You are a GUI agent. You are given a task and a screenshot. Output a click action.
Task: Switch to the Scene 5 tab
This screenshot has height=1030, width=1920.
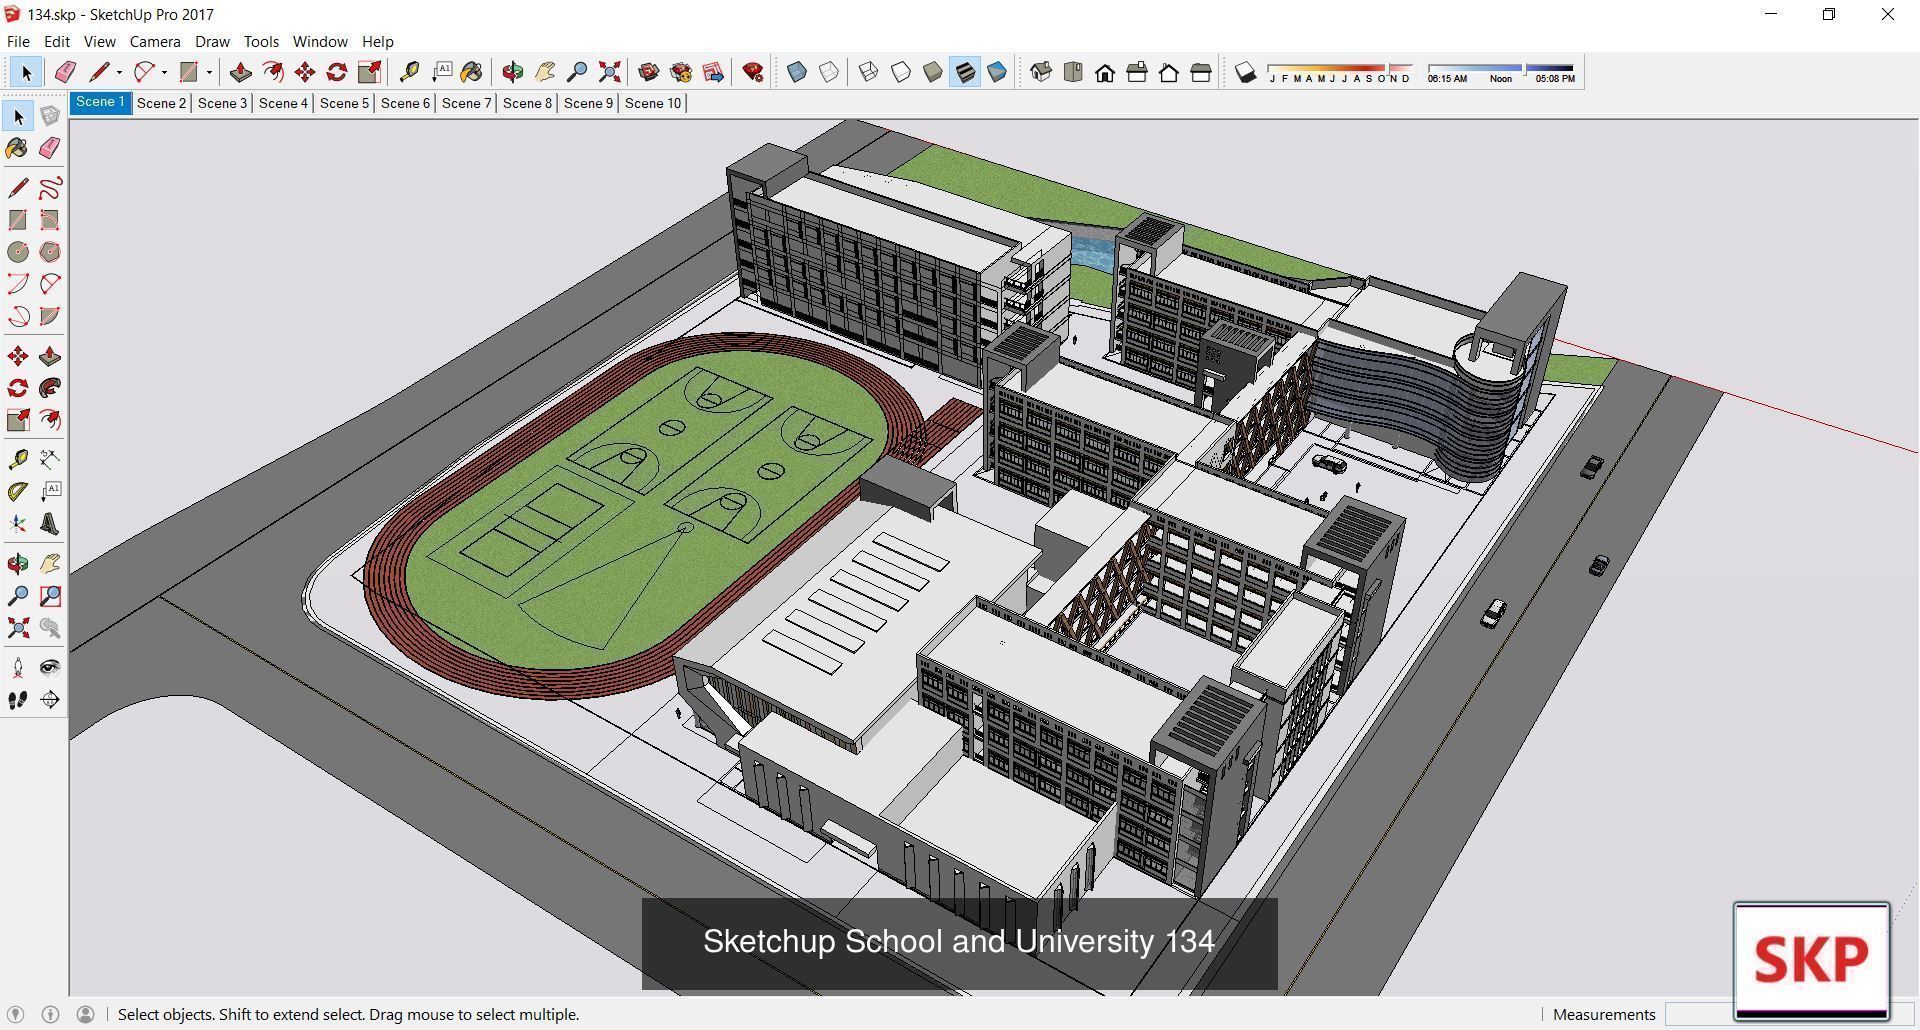(343, 102)
